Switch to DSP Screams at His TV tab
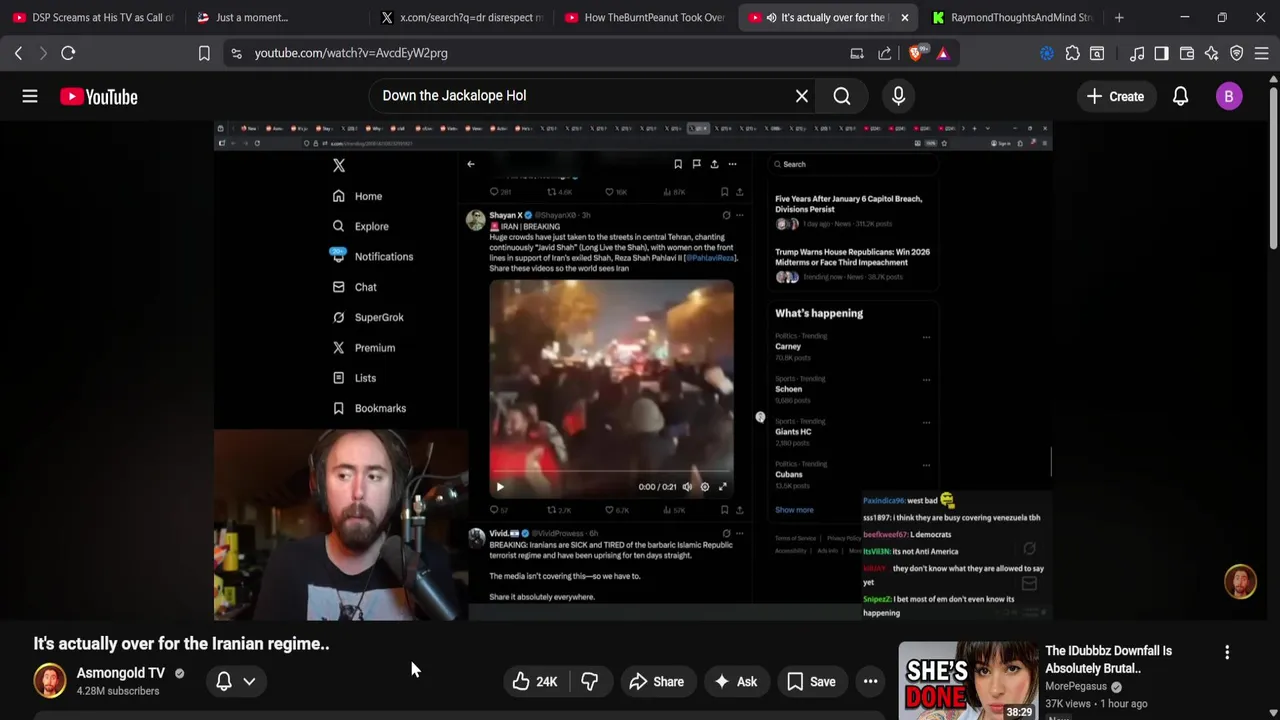The height and width of the screenshot is (720, 1280). click(x=93, y=17)
